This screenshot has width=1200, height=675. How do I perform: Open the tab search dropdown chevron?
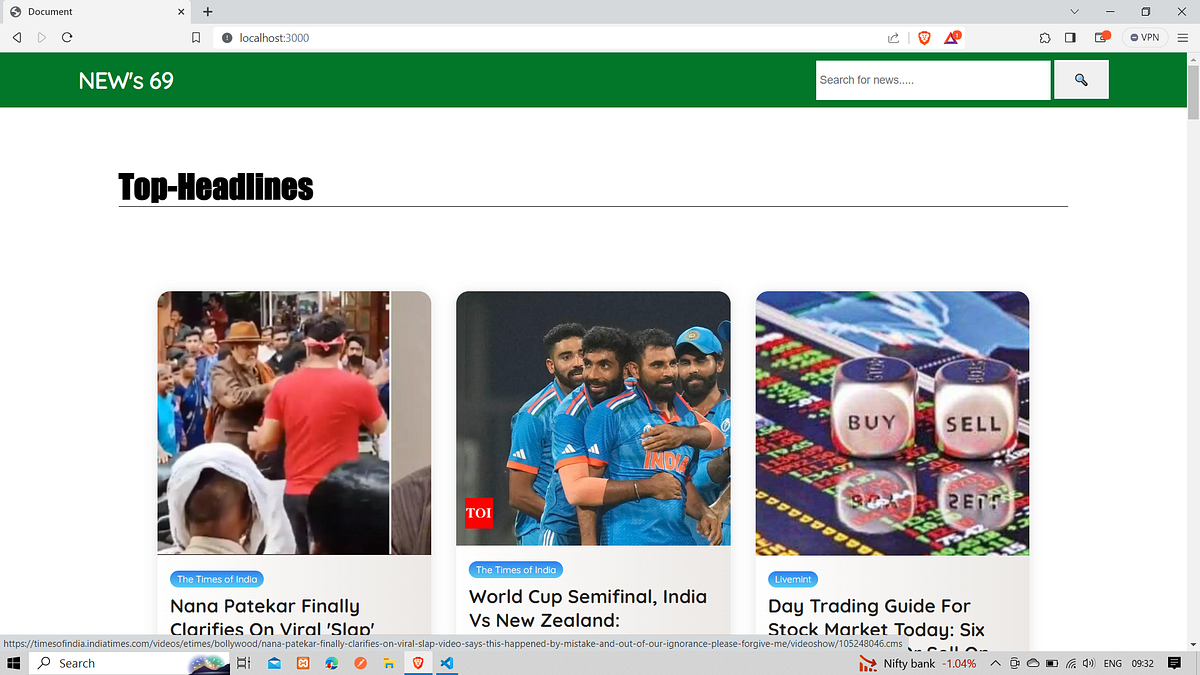tap(1074, 12)
